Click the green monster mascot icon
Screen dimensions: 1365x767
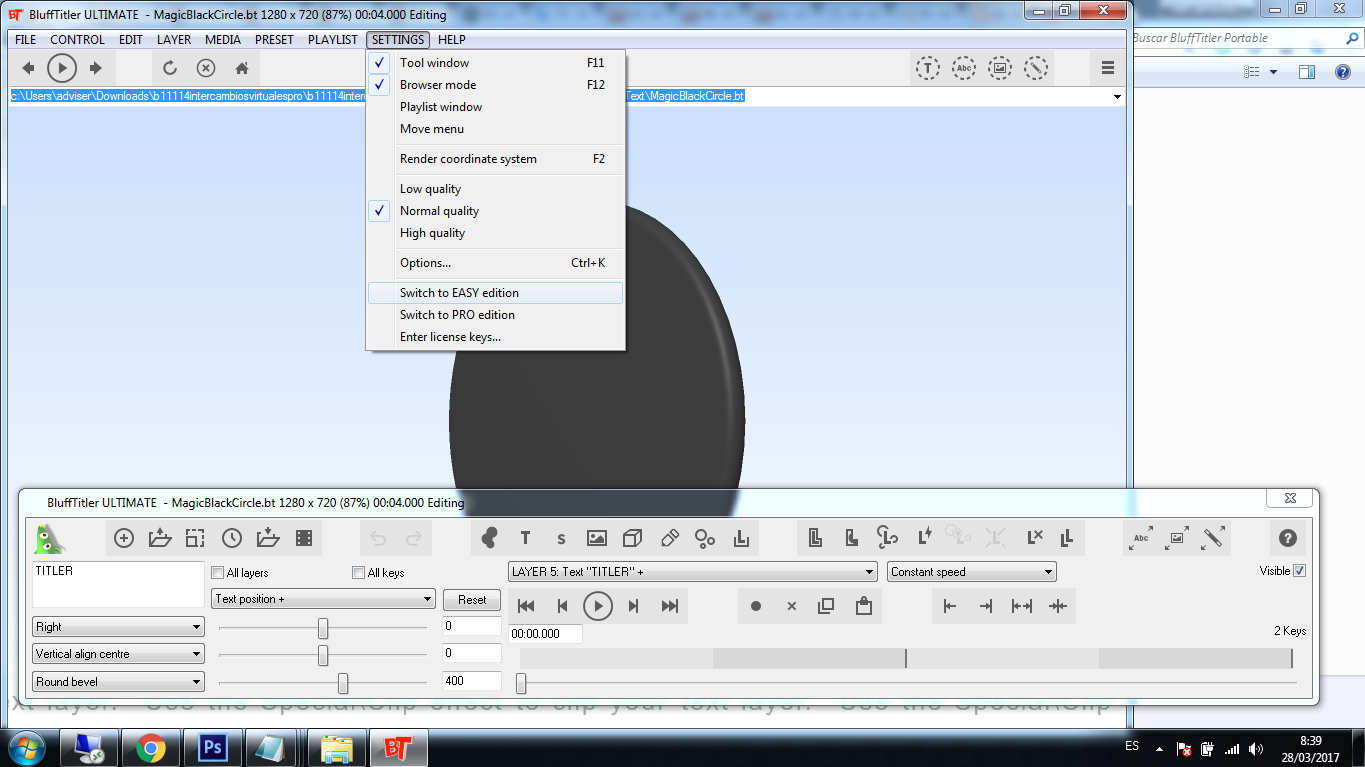pyautogui.click(x=49, y=539)
